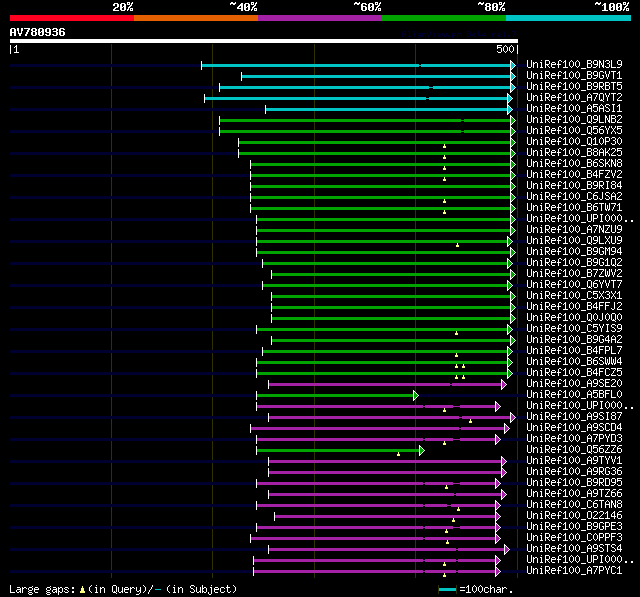
Task: Select the UniRef100_A9RG36 label
Action: coord(574,472)
